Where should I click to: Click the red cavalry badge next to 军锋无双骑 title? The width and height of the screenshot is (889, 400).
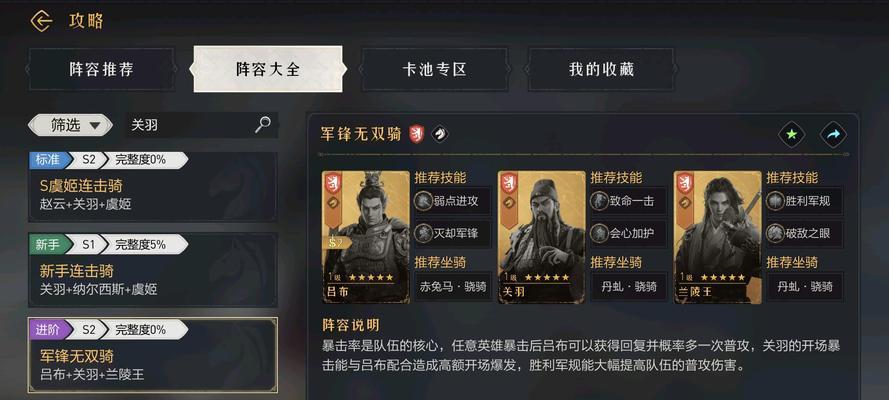[417, 134]
